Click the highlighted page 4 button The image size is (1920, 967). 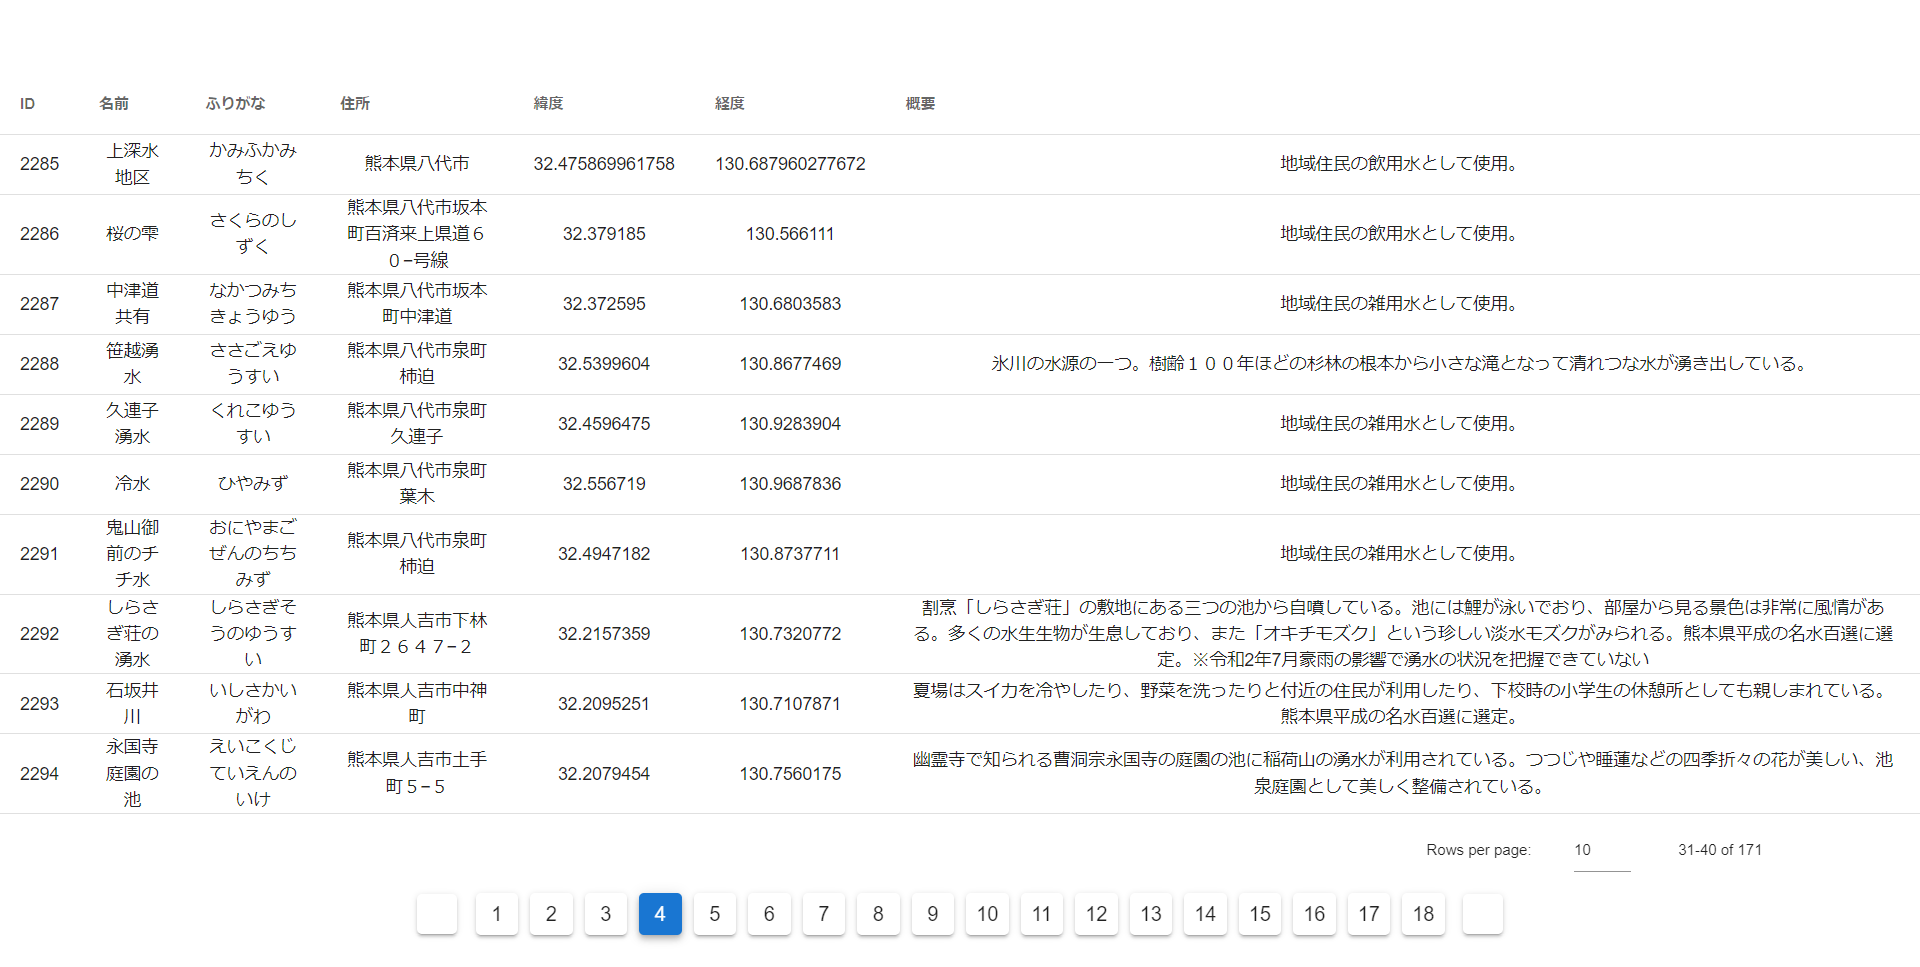(660, 914)
